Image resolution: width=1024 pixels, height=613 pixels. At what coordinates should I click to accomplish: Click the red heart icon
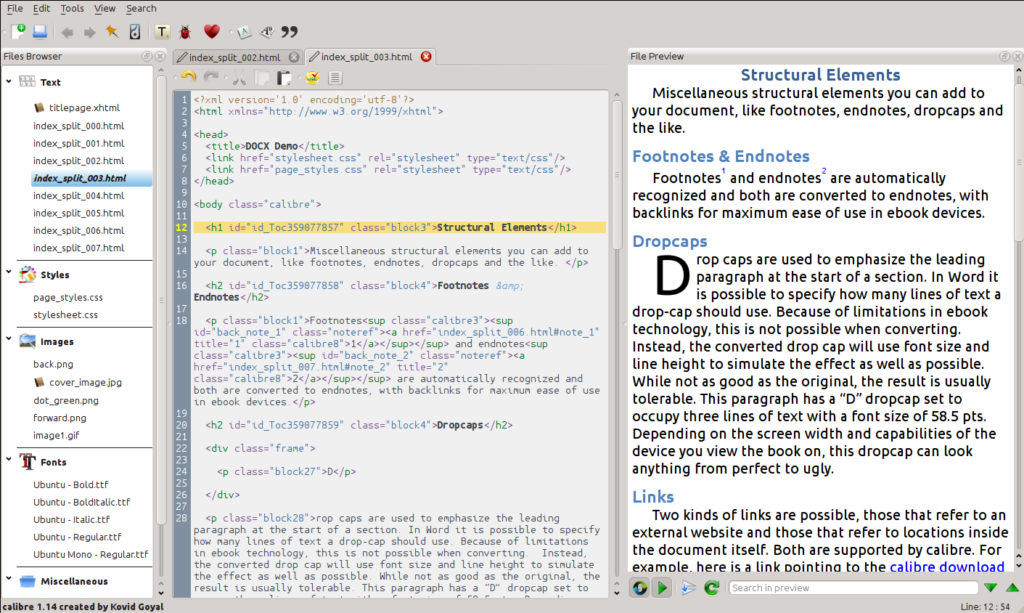pyautogui.click(x=211, y=32)
